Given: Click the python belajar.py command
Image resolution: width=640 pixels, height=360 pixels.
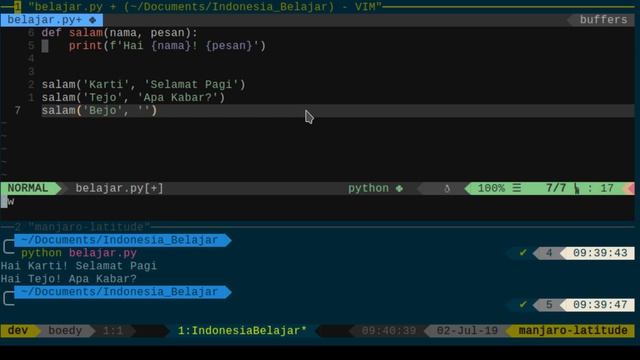Looking at the screenshot, I should 79,253.
